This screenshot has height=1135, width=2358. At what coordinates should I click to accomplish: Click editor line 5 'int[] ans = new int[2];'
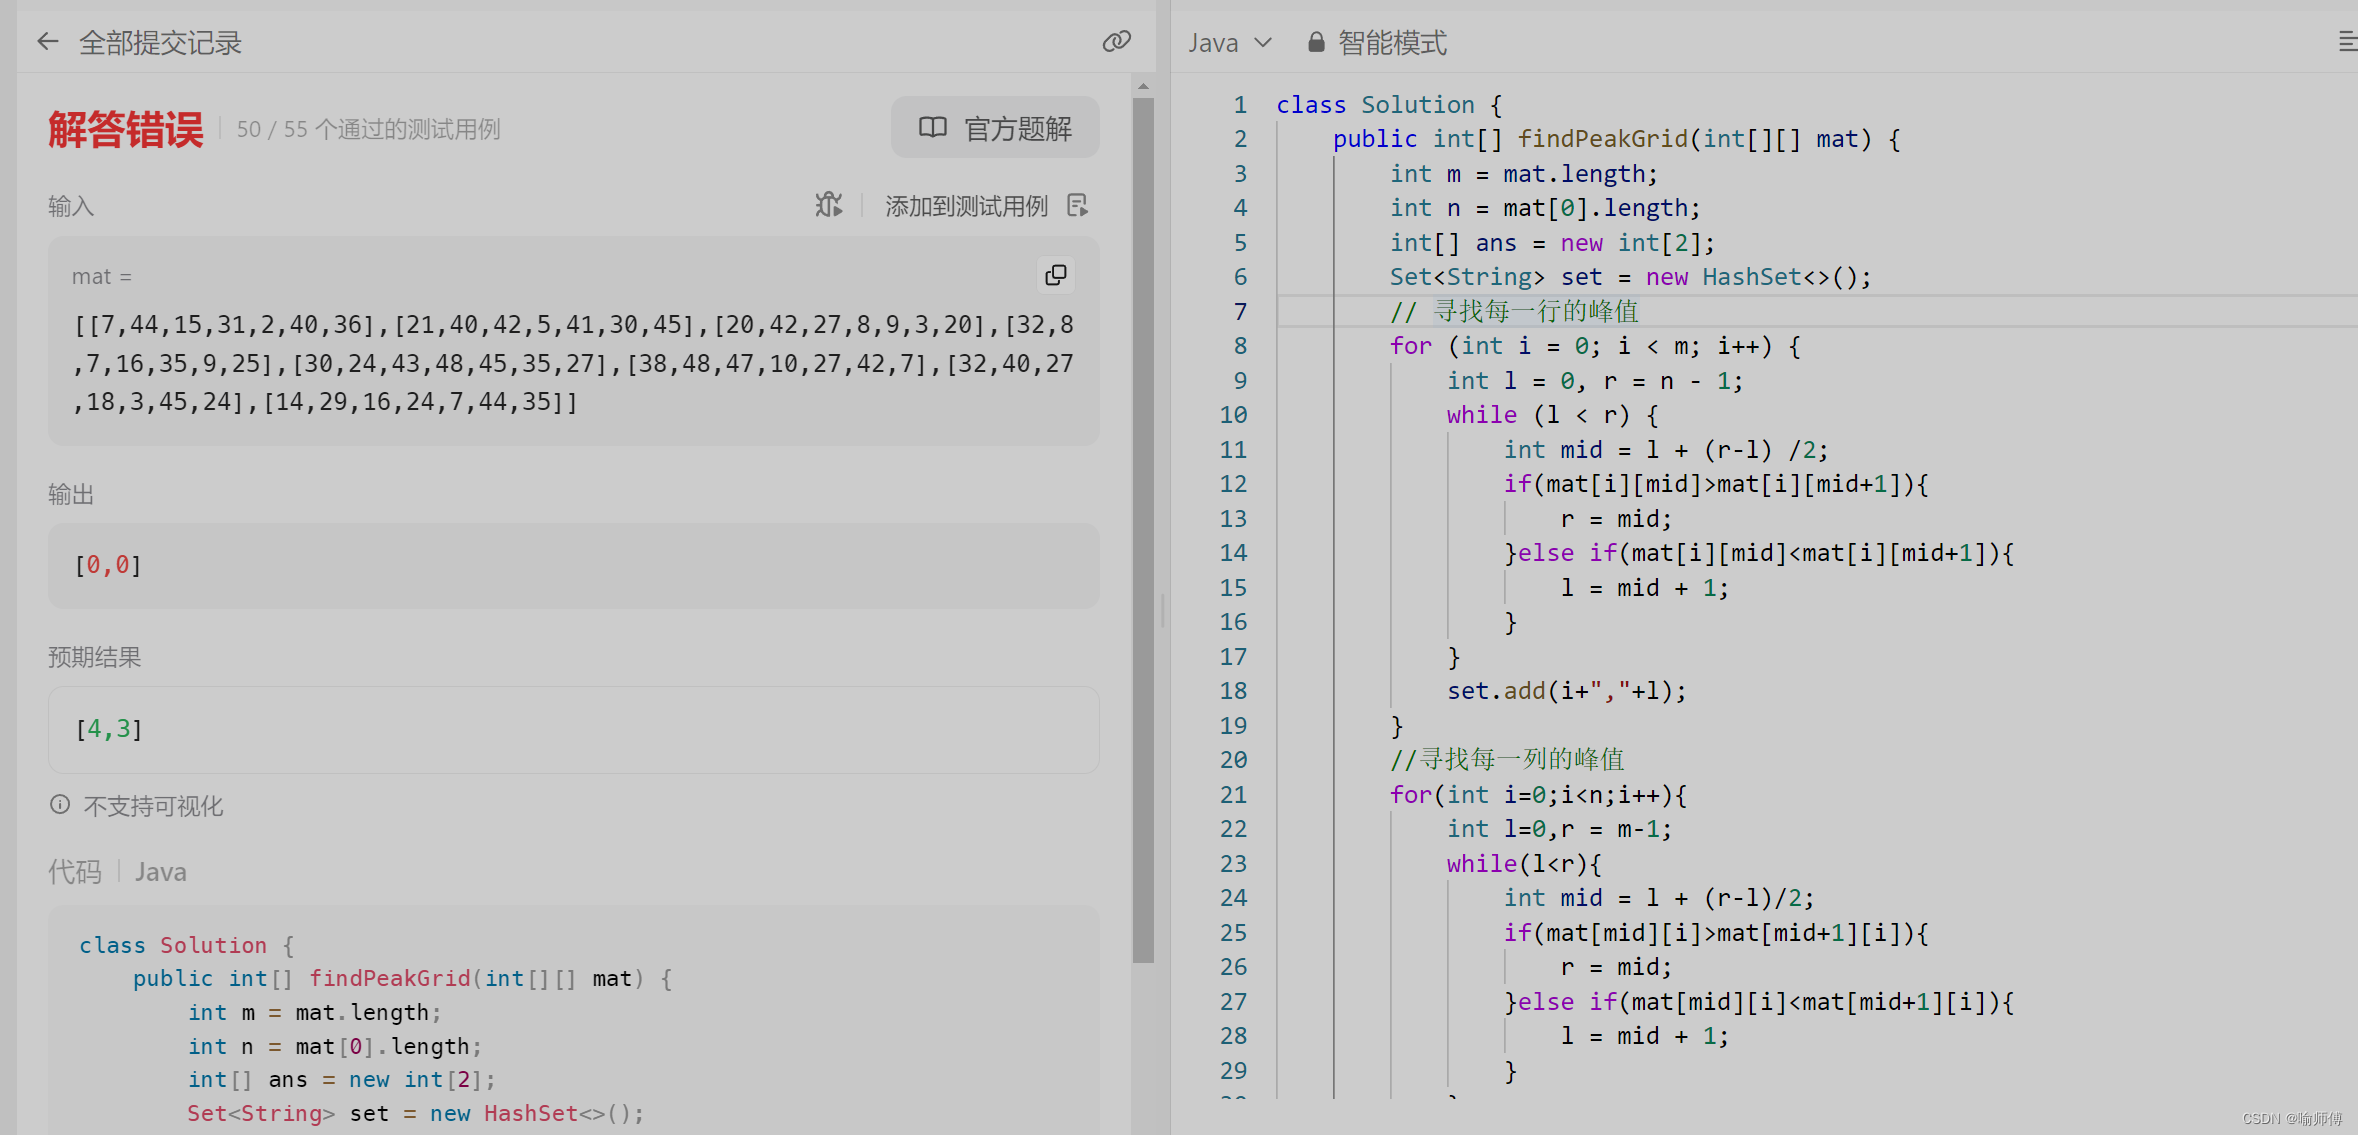pos(1552,243)
